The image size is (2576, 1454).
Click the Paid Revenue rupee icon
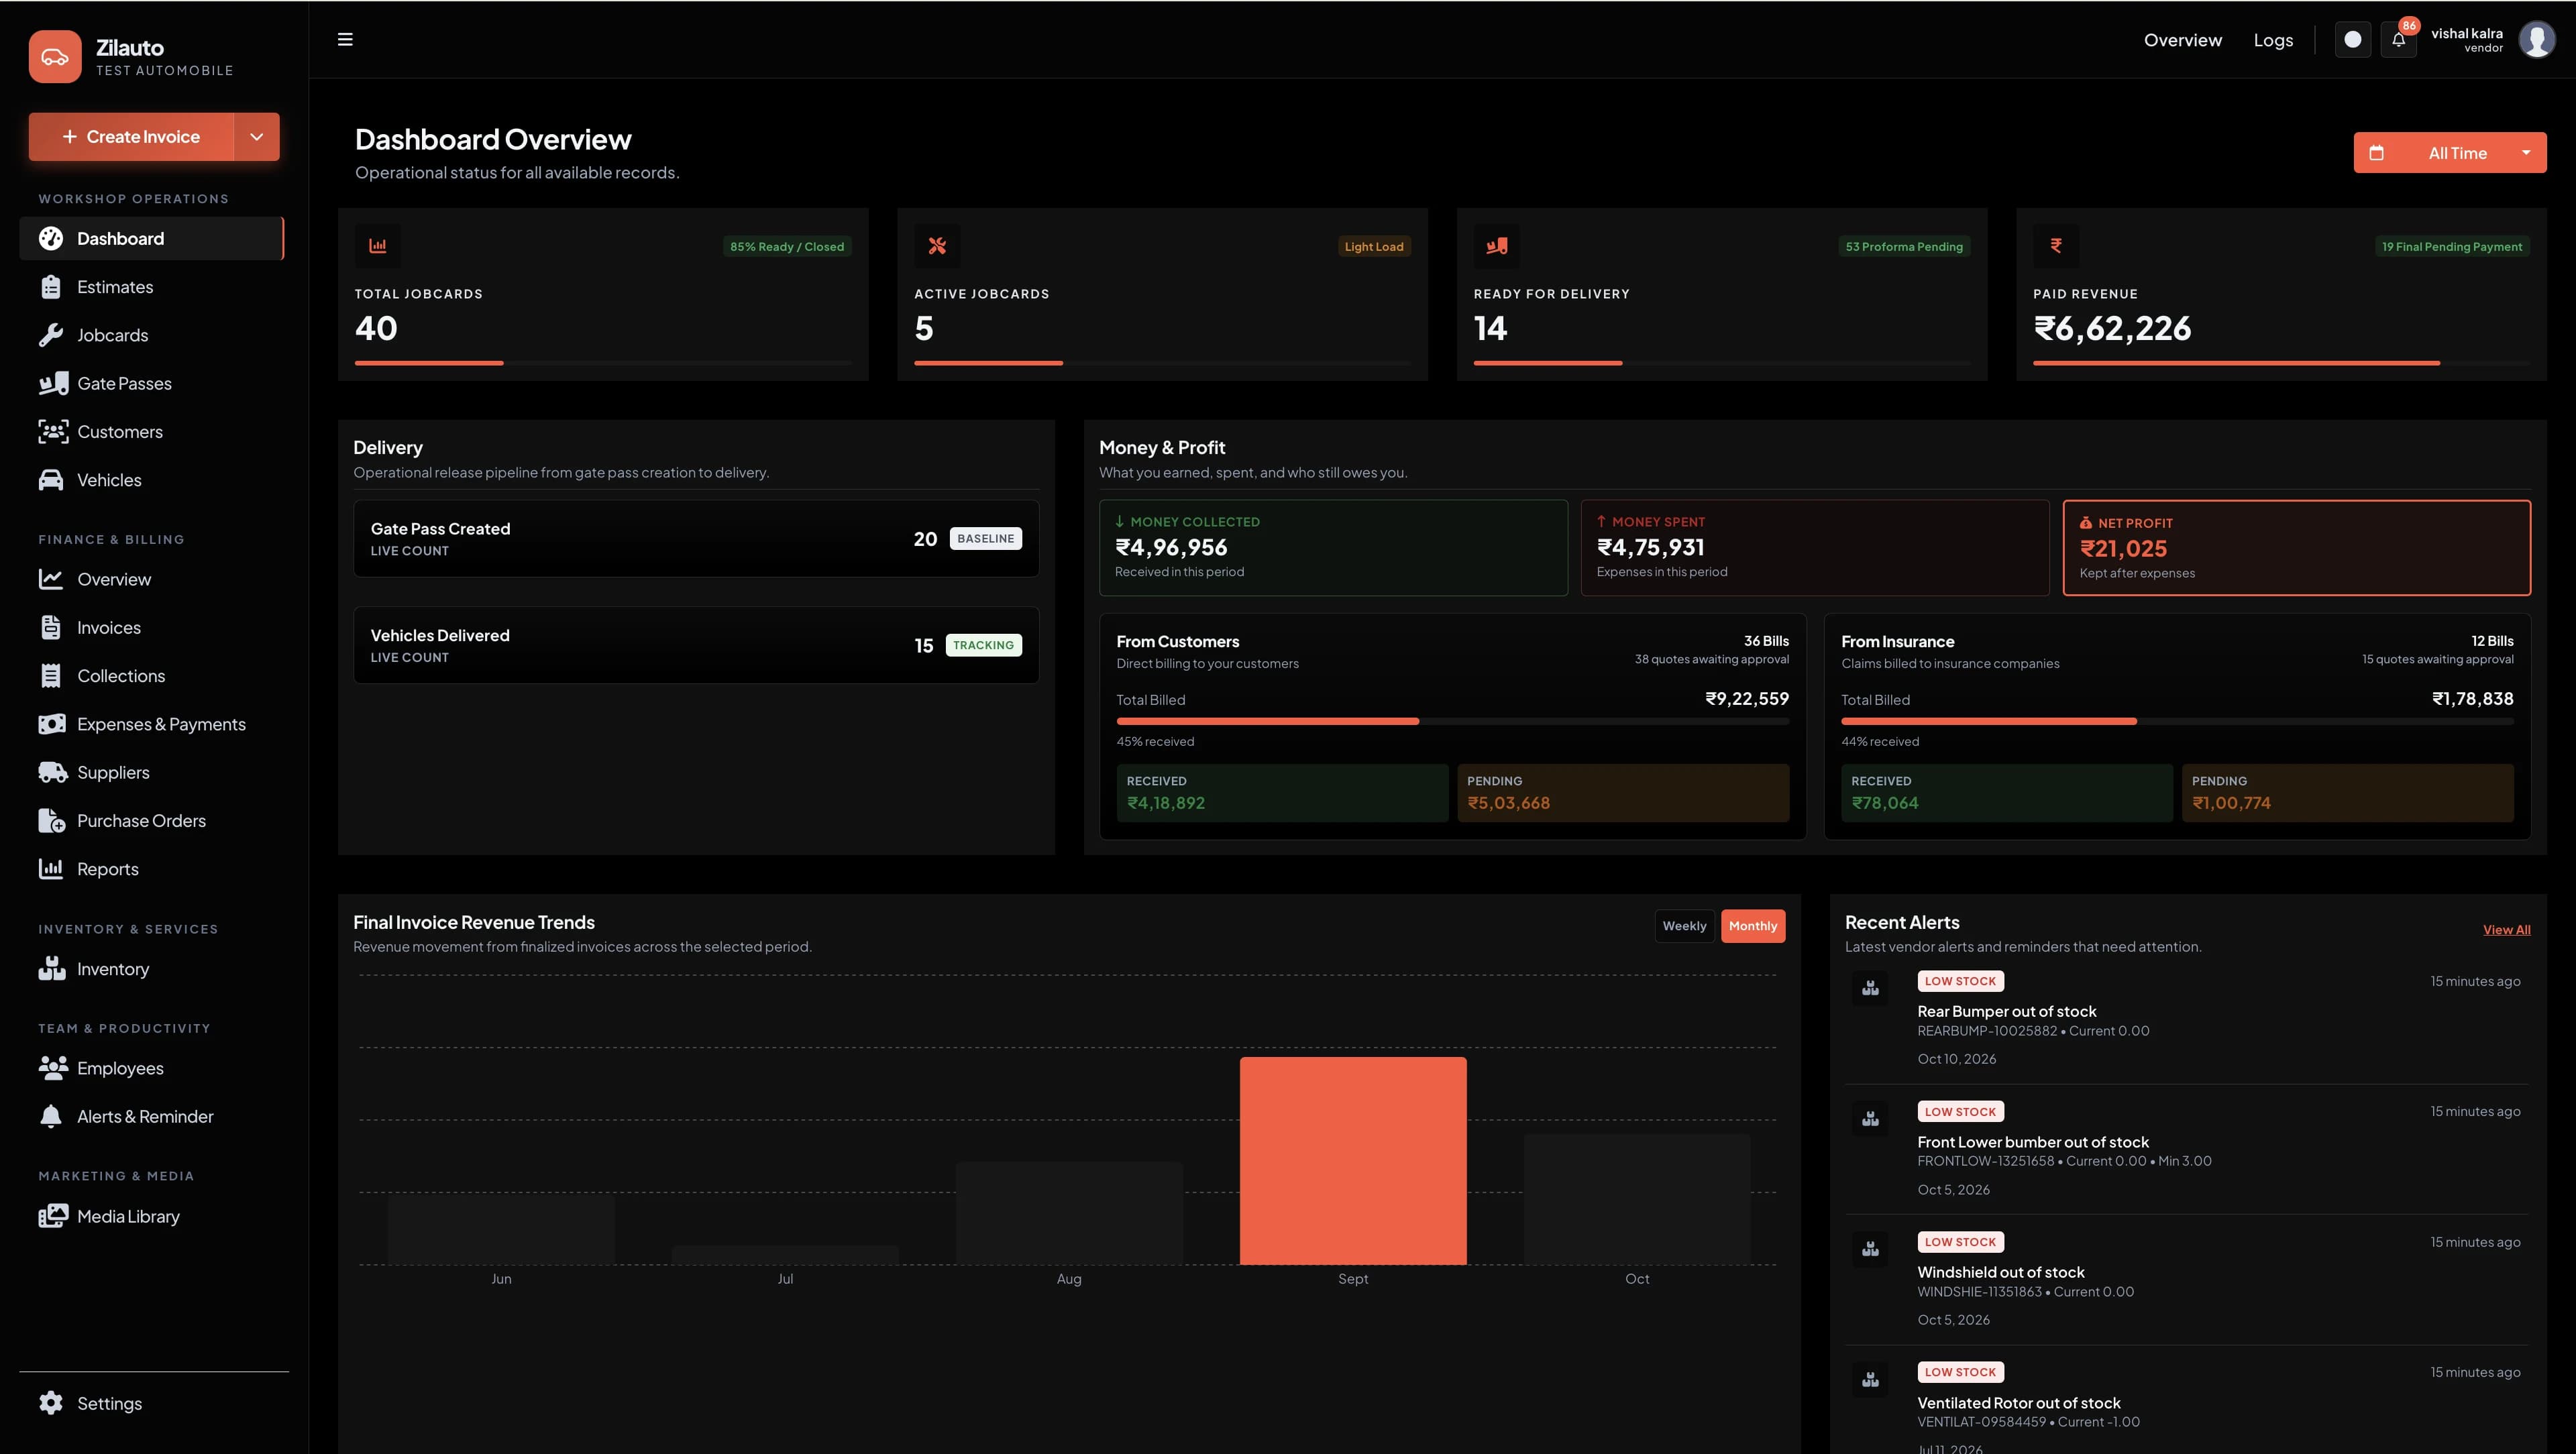[2056, 246]
